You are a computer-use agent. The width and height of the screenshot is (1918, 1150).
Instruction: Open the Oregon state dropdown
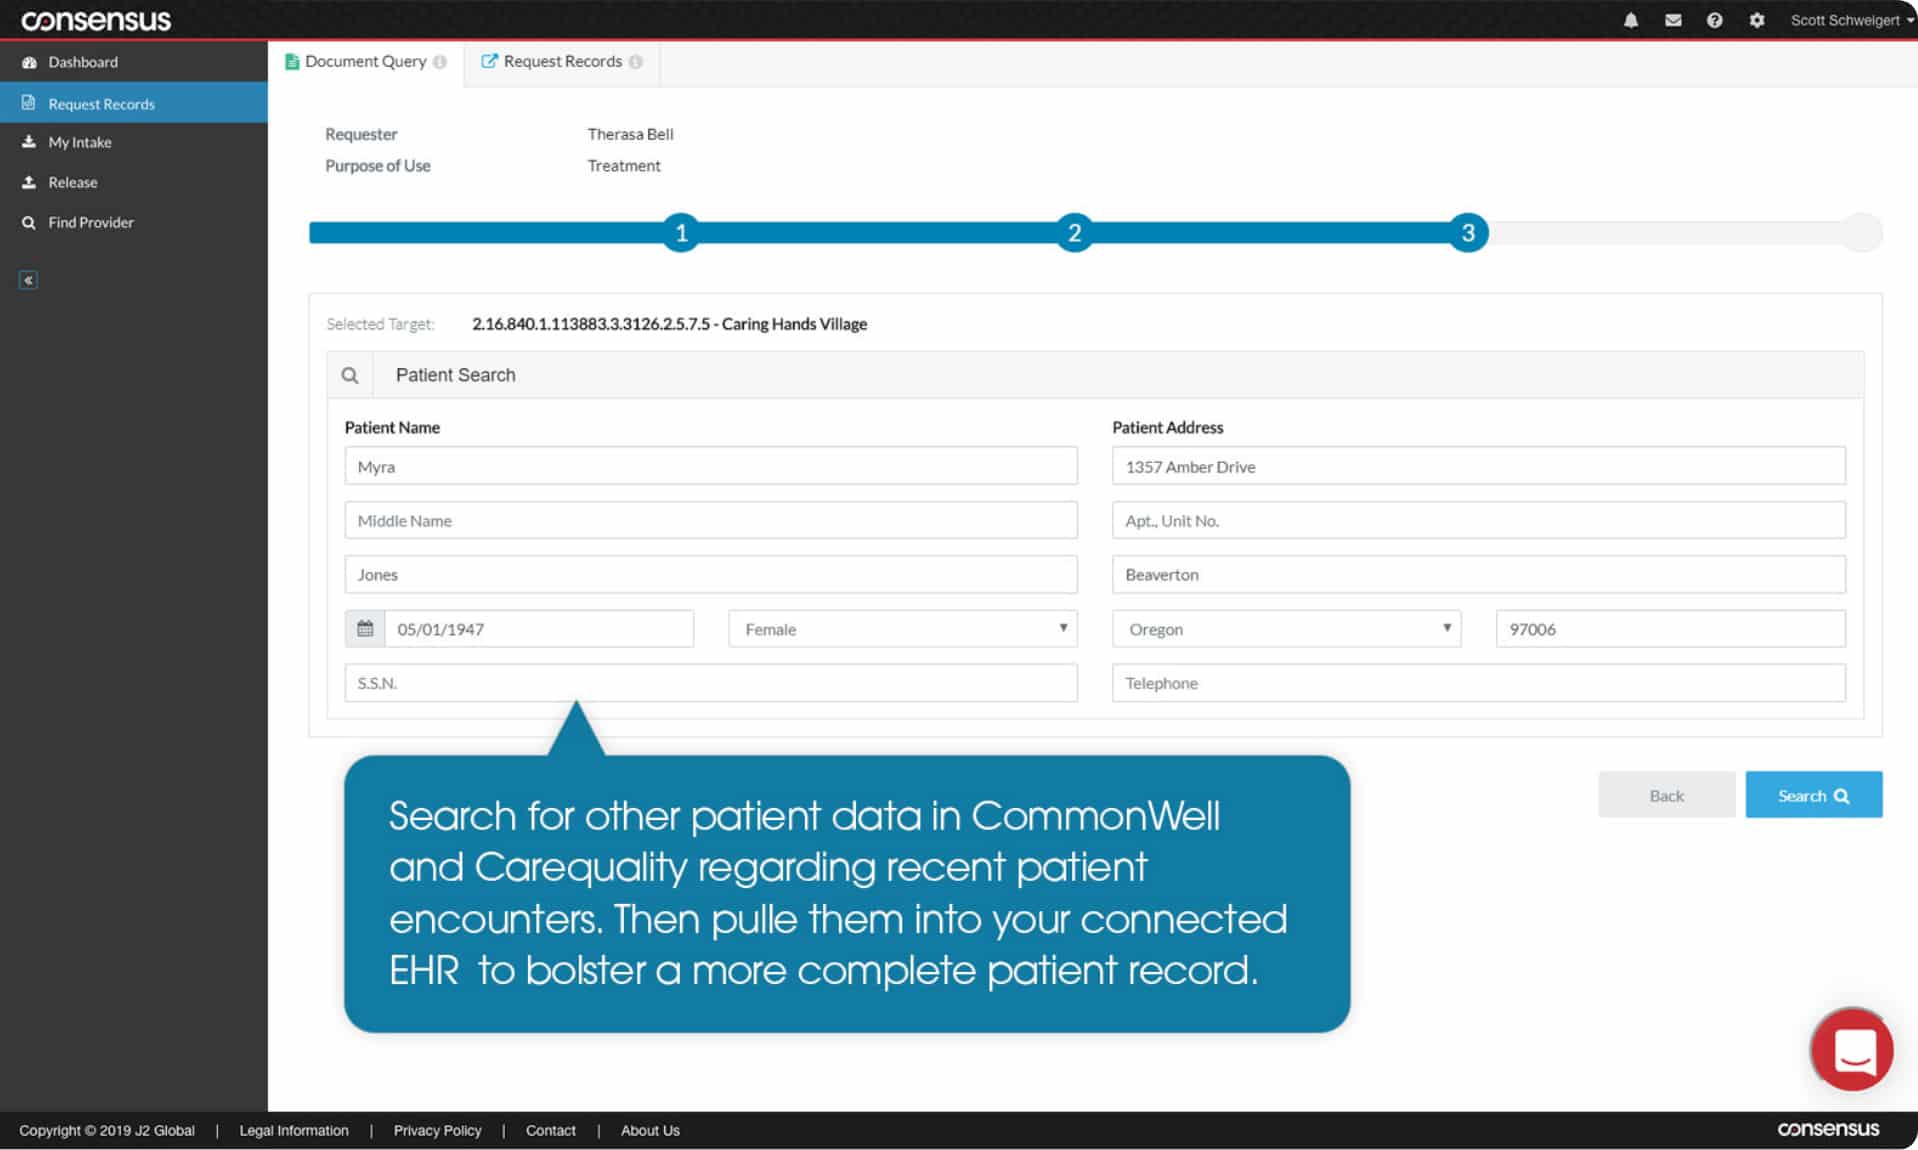1286,629
